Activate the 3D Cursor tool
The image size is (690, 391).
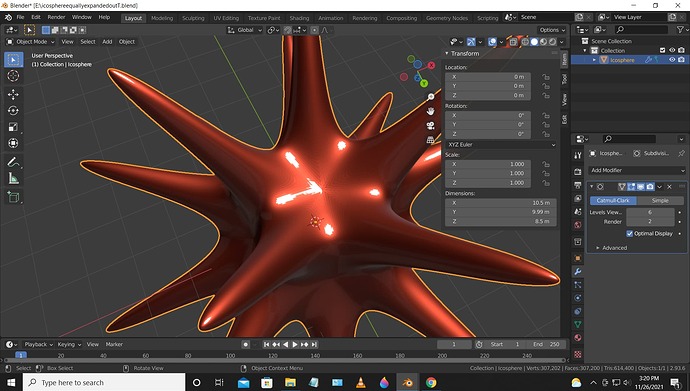coord(13,76)
